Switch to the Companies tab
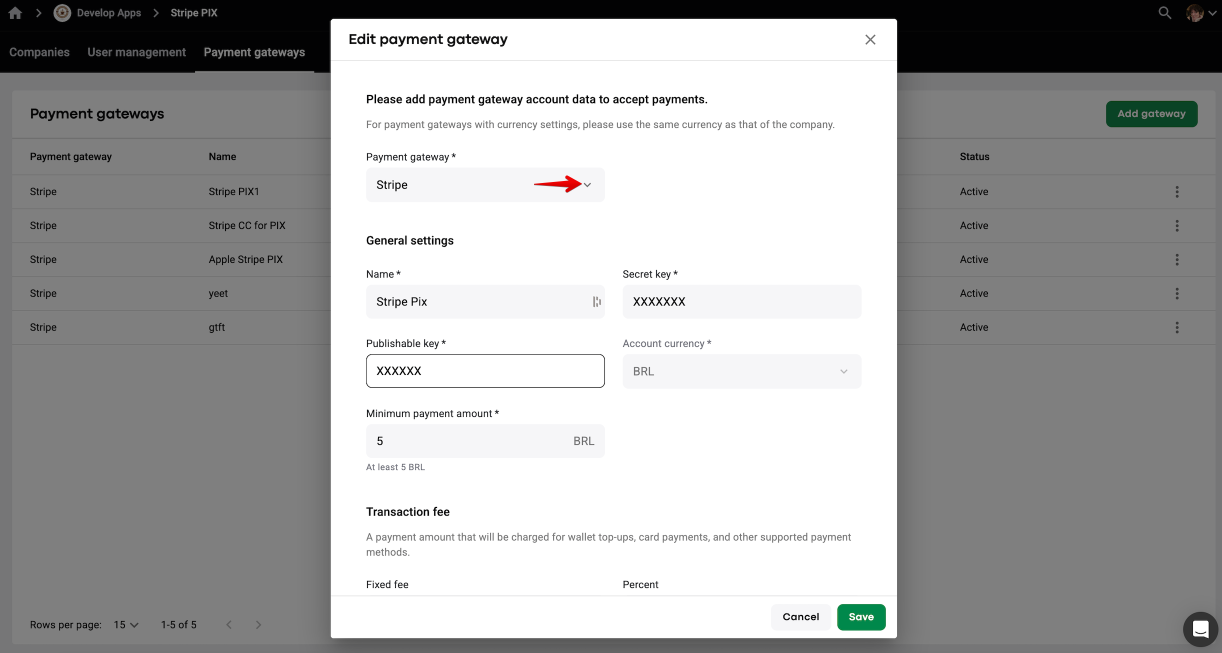 (40, 52)
